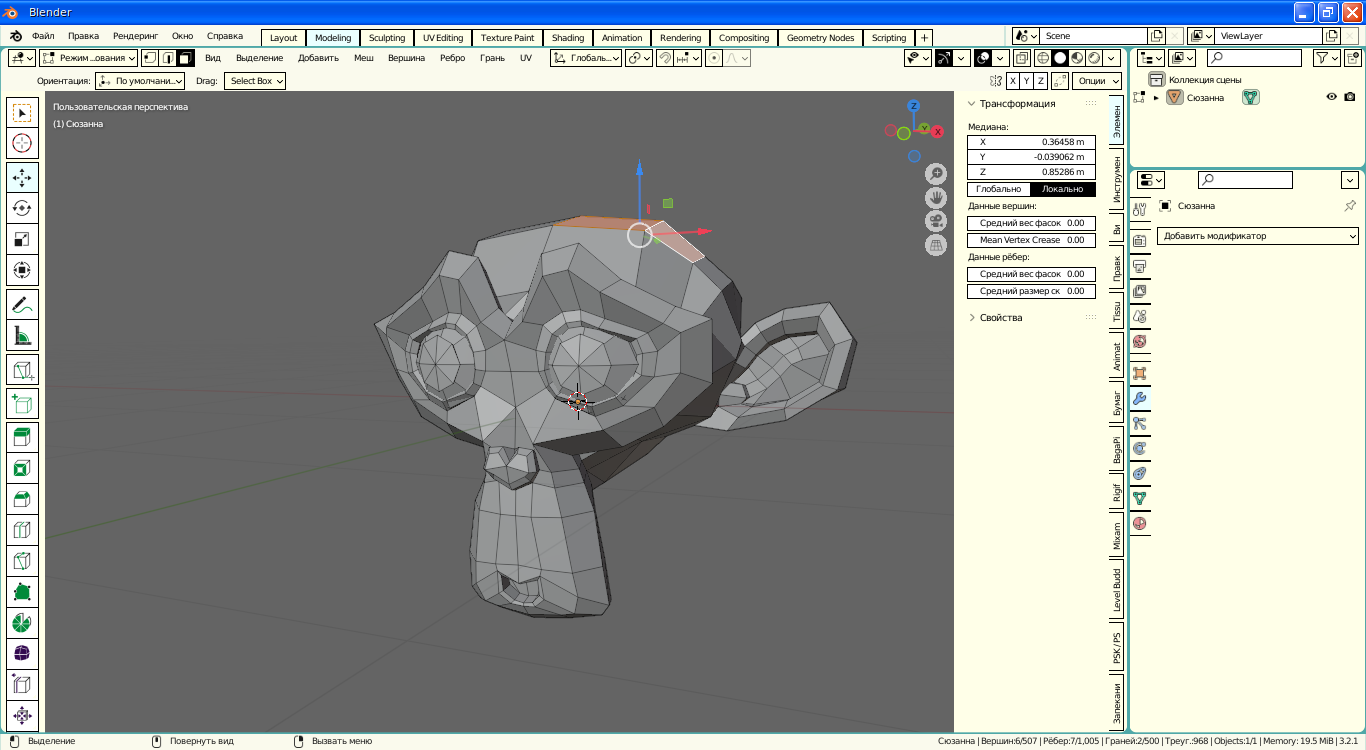The height and width of the screenshot is (750, 1366).
Task: Activate the Extrude Region tool
Action: coord(22,437)
